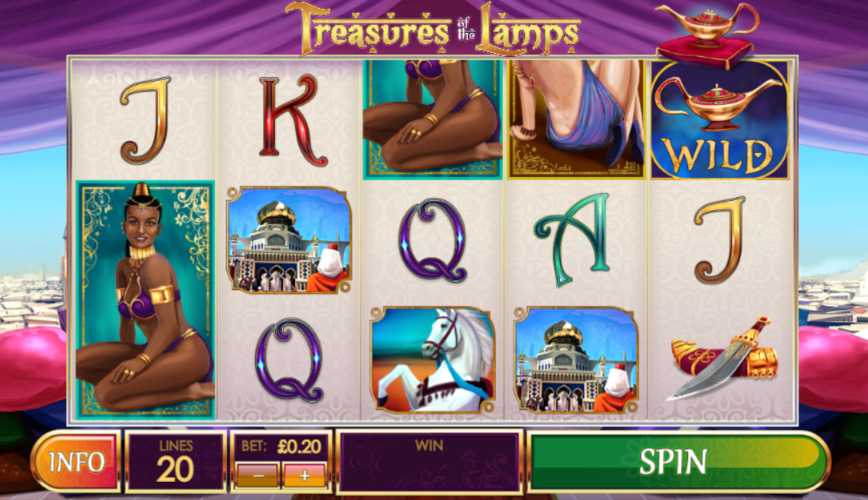Click the purple Q in second reel bottom

289,360
